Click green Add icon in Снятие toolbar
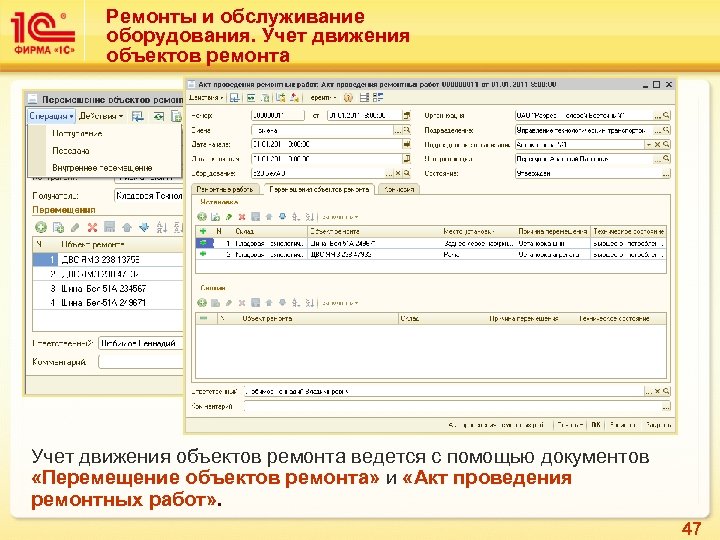 pyautogui.click(x=202, y=303)
